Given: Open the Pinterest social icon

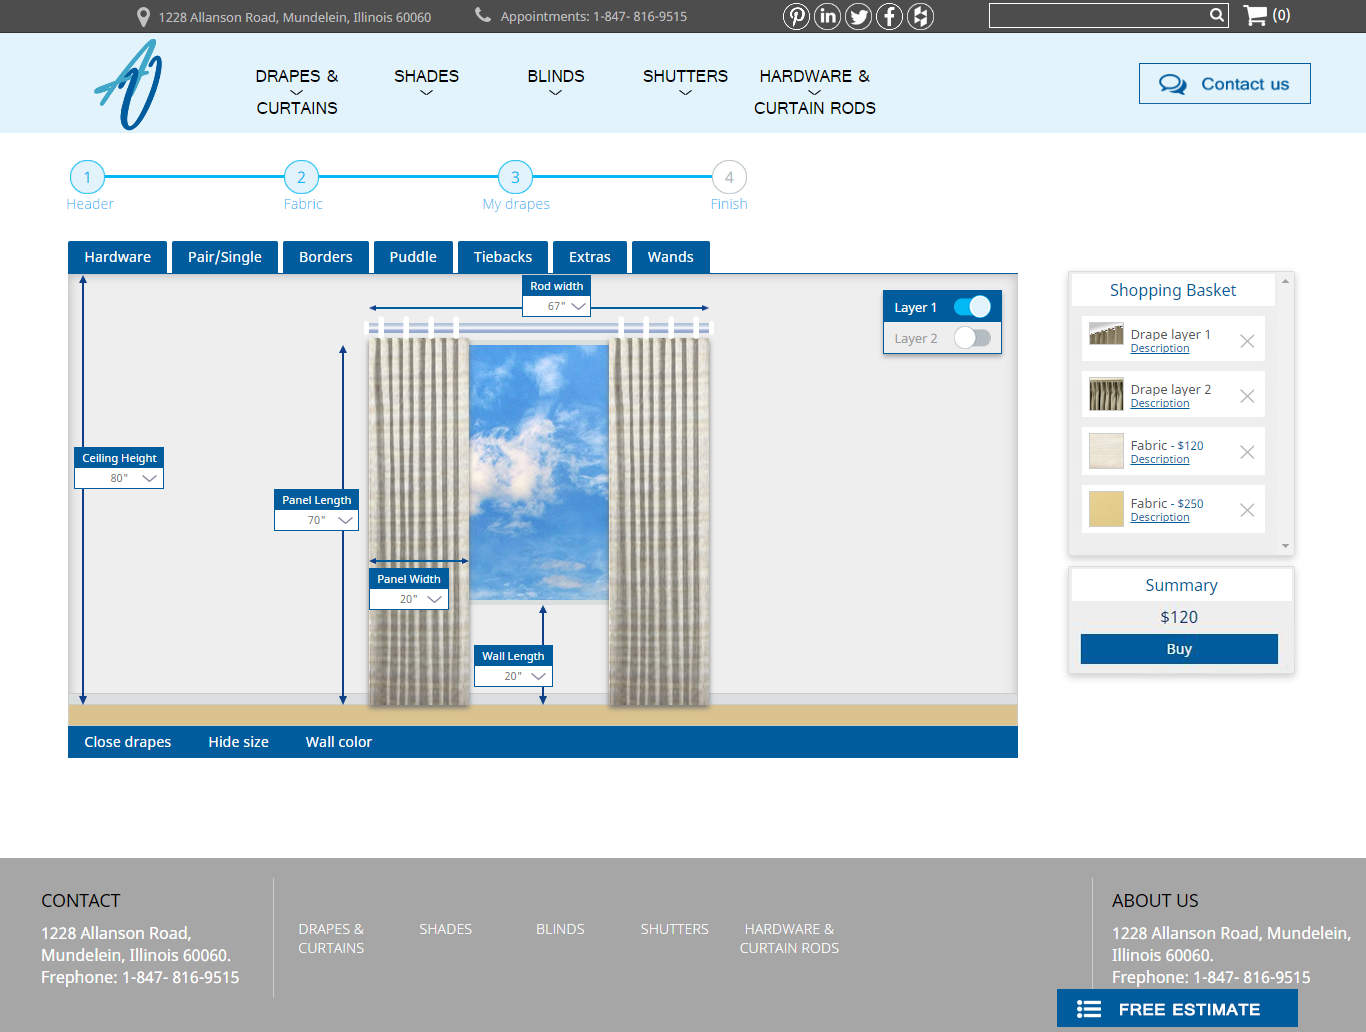Looking at the screenshot, I should [796, 16].
